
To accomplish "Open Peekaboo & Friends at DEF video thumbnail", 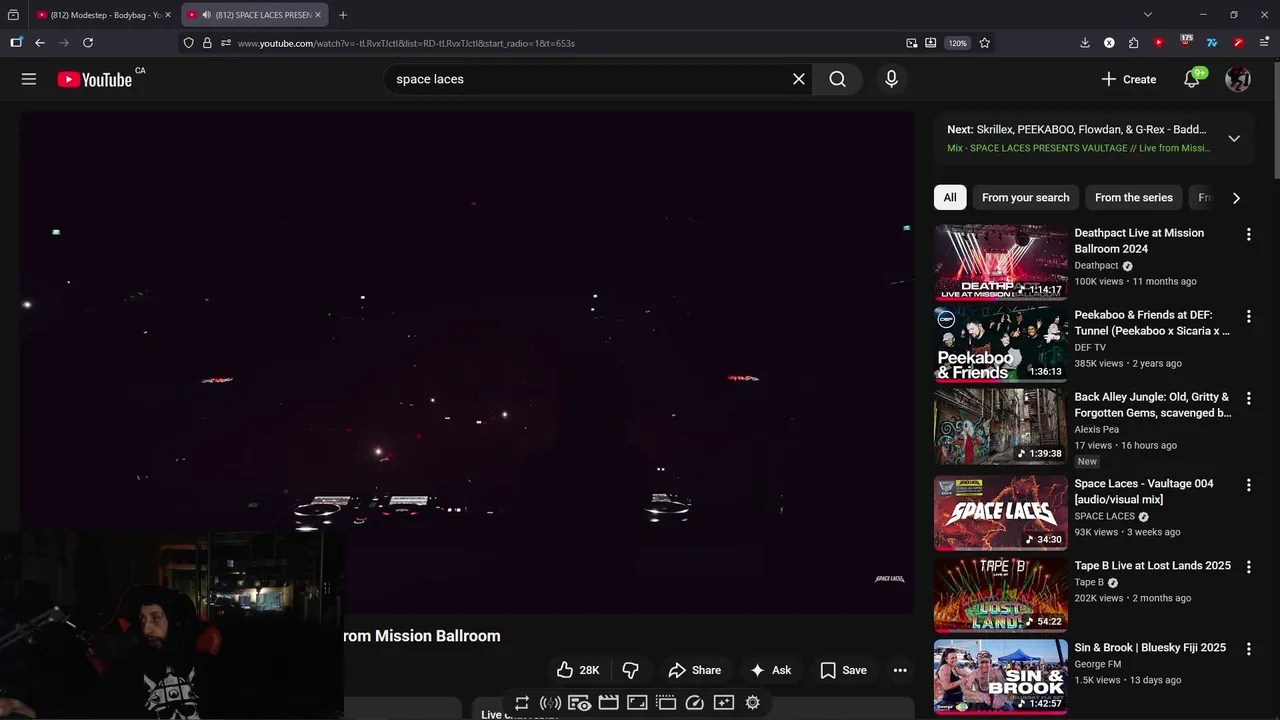I will [1001, 344].
